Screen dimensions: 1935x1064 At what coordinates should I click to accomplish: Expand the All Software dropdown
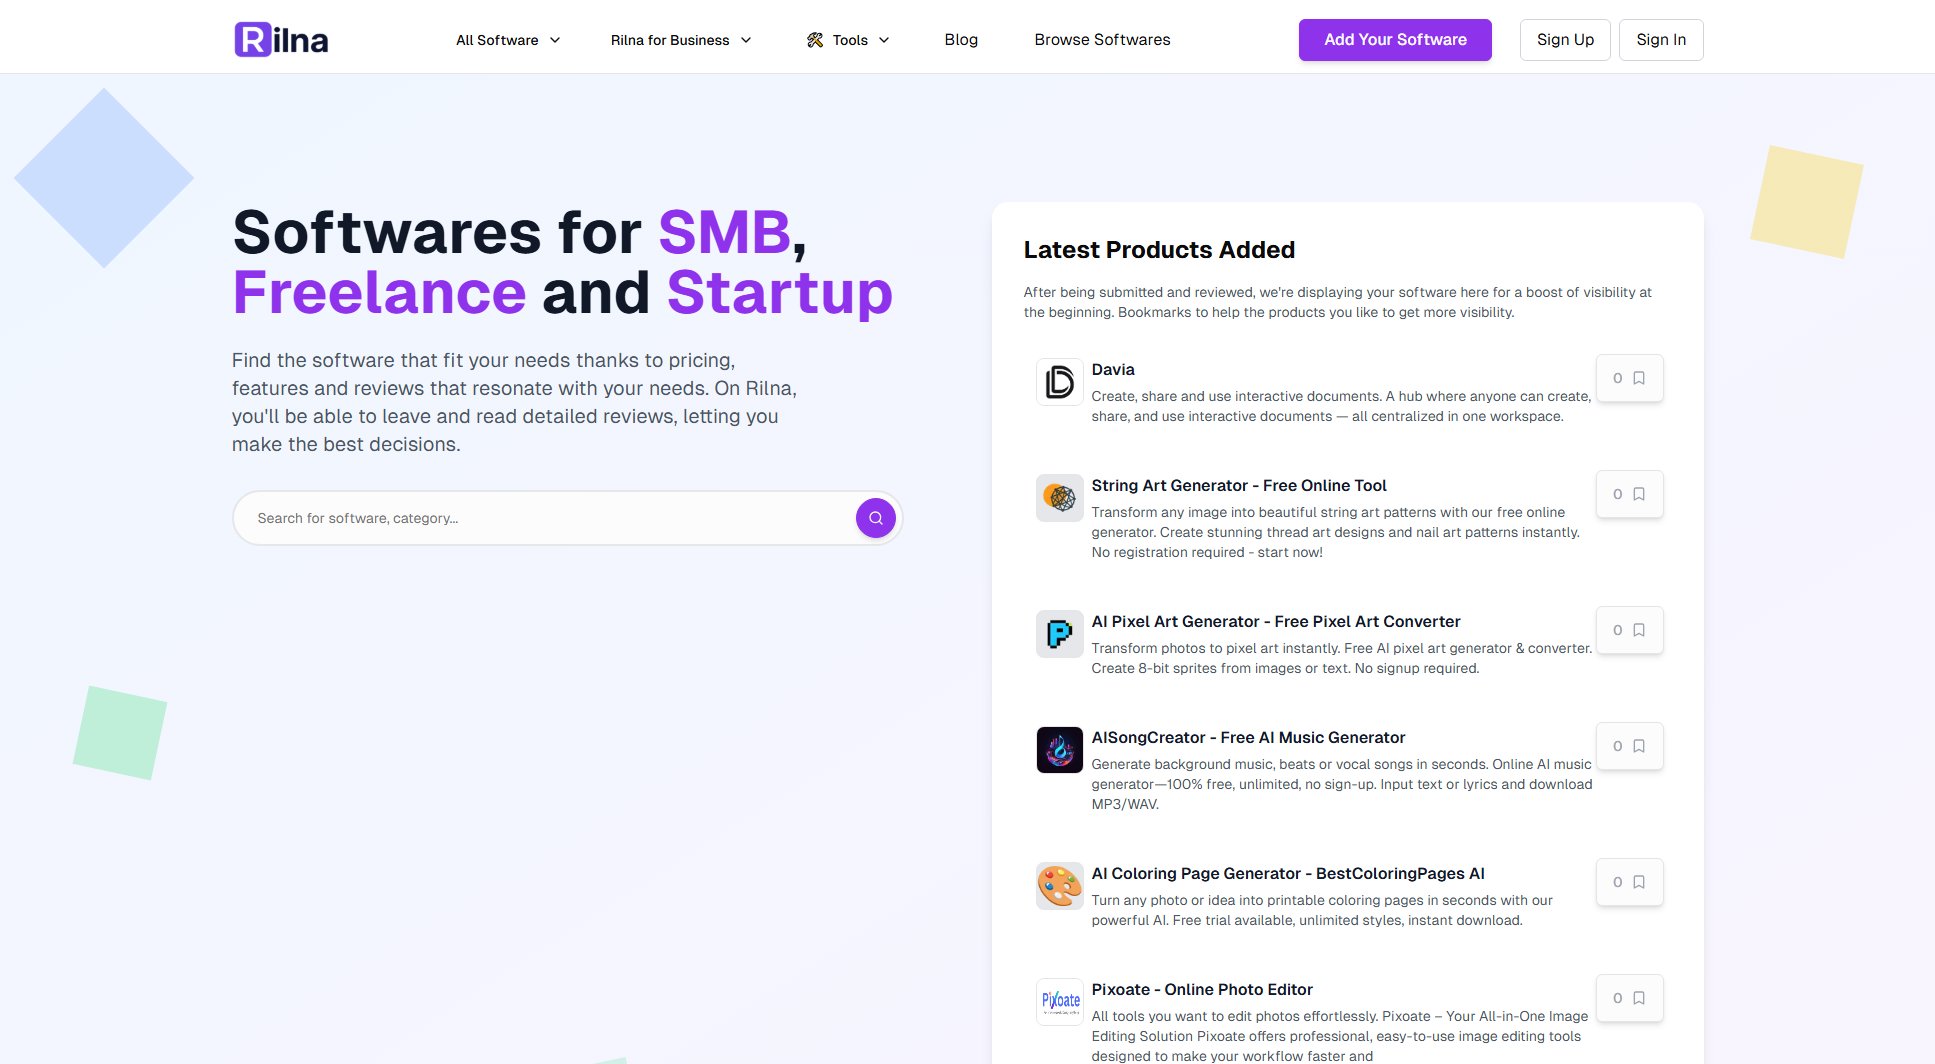pyautogui.click(x=508, y=40)
